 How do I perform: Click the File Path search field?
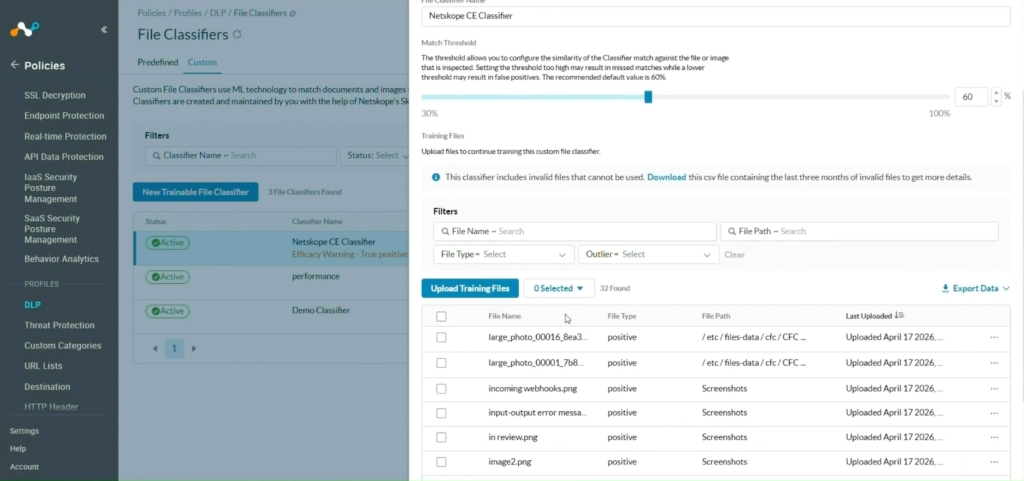pyautogui.click(x=859, y=231)
